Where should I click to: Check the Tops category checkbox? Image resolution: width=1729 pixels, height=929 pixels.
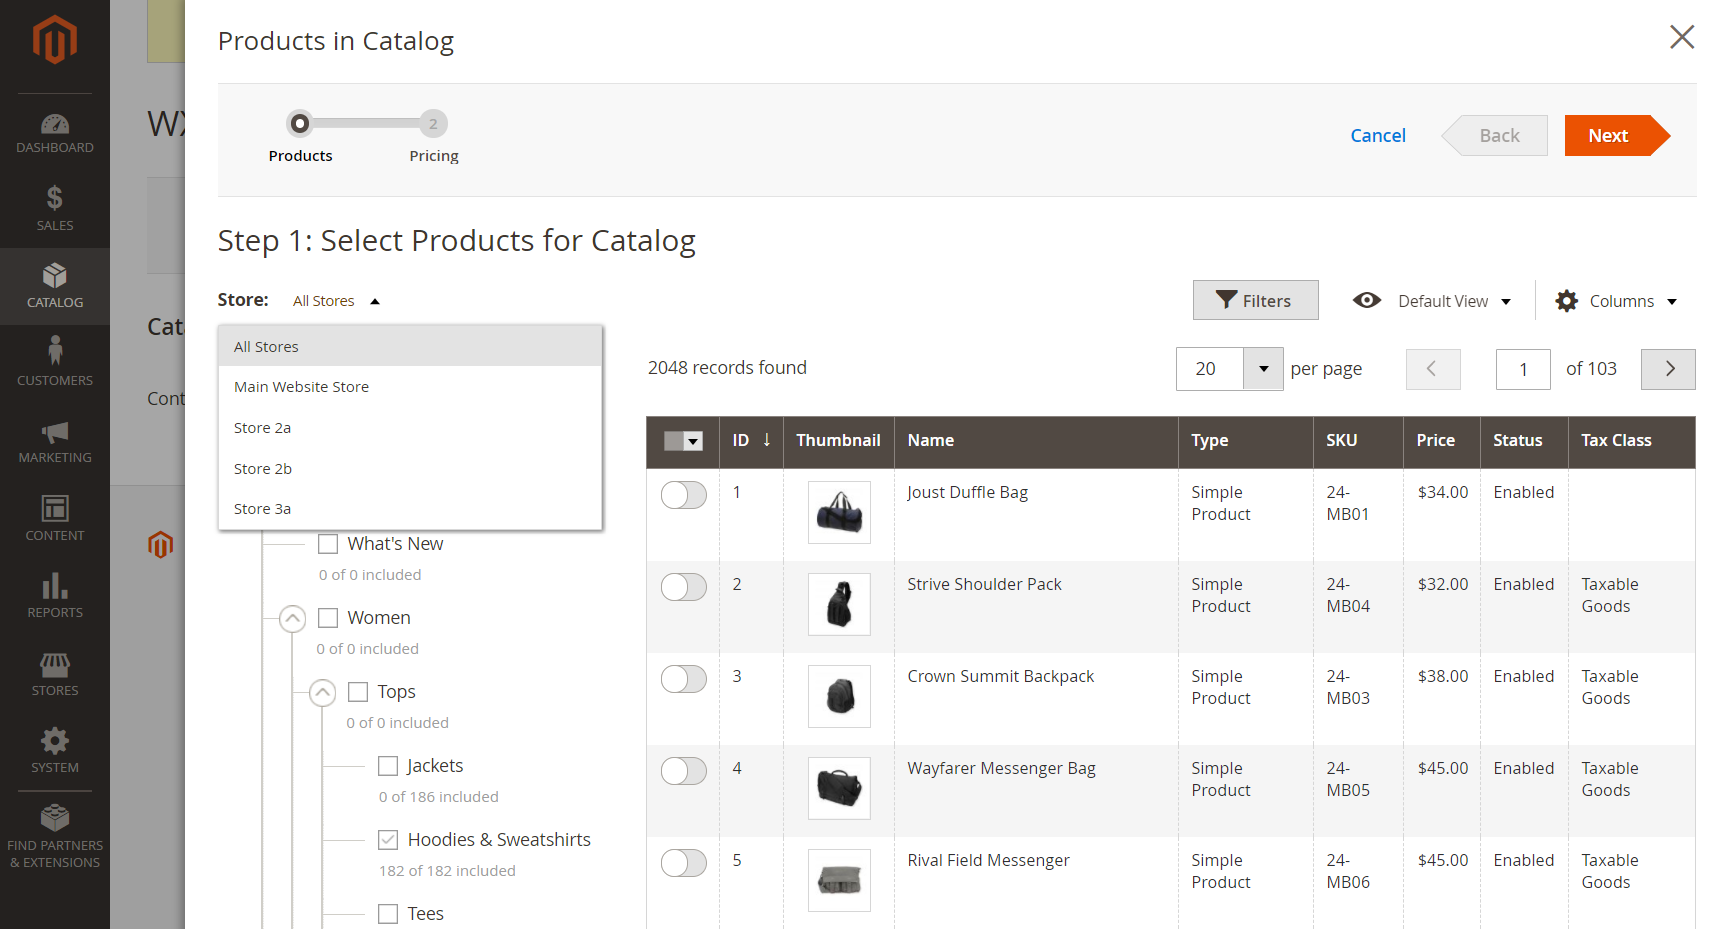point(358,692)
